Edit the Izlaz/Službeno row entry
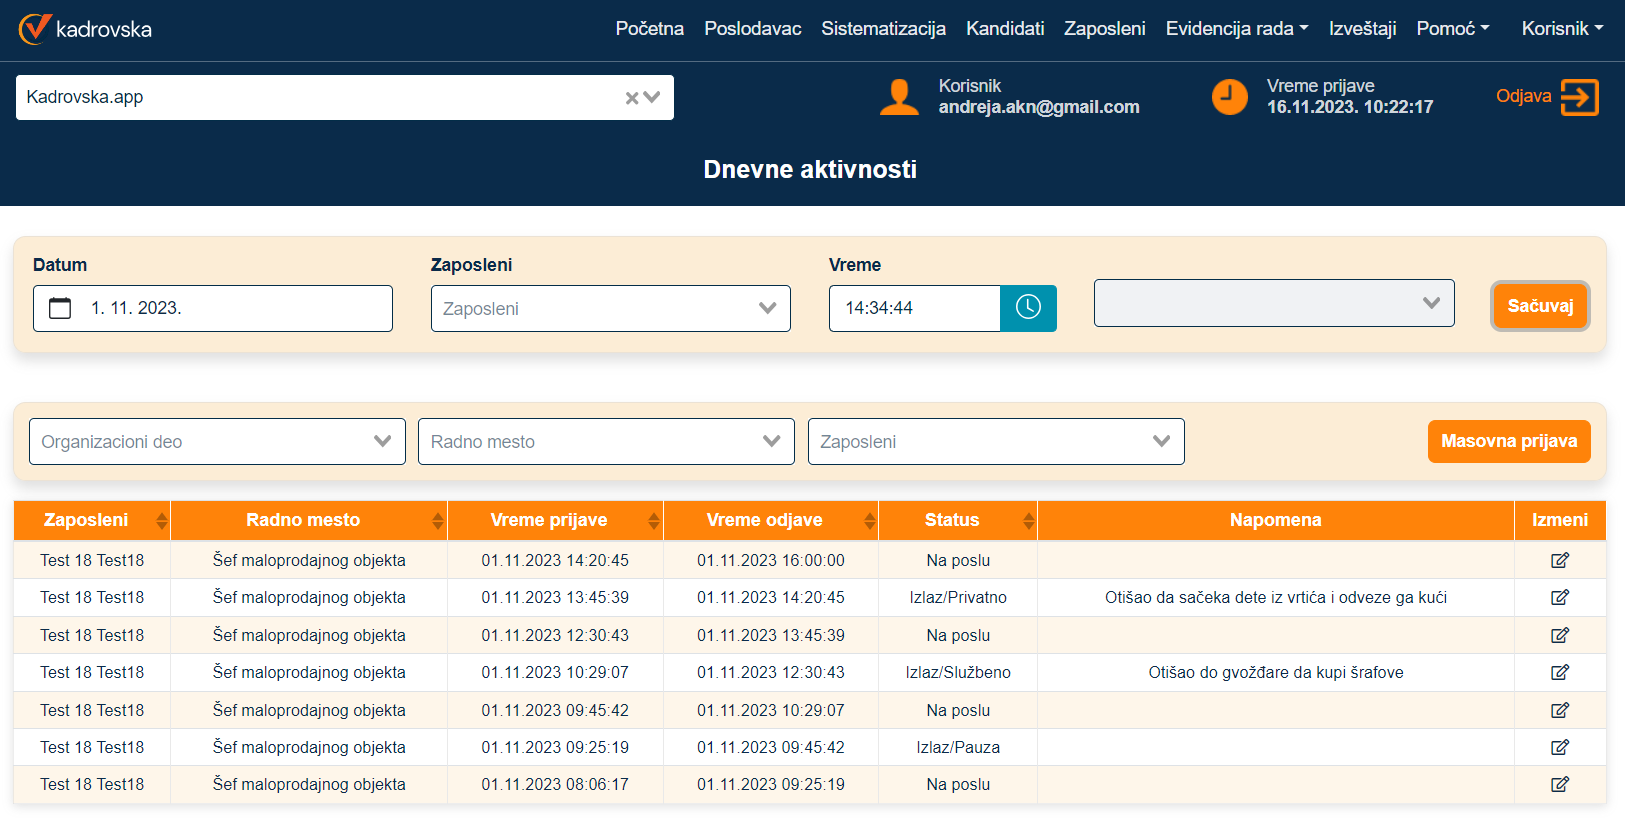1625x824 pixels. click(1559, 673)
